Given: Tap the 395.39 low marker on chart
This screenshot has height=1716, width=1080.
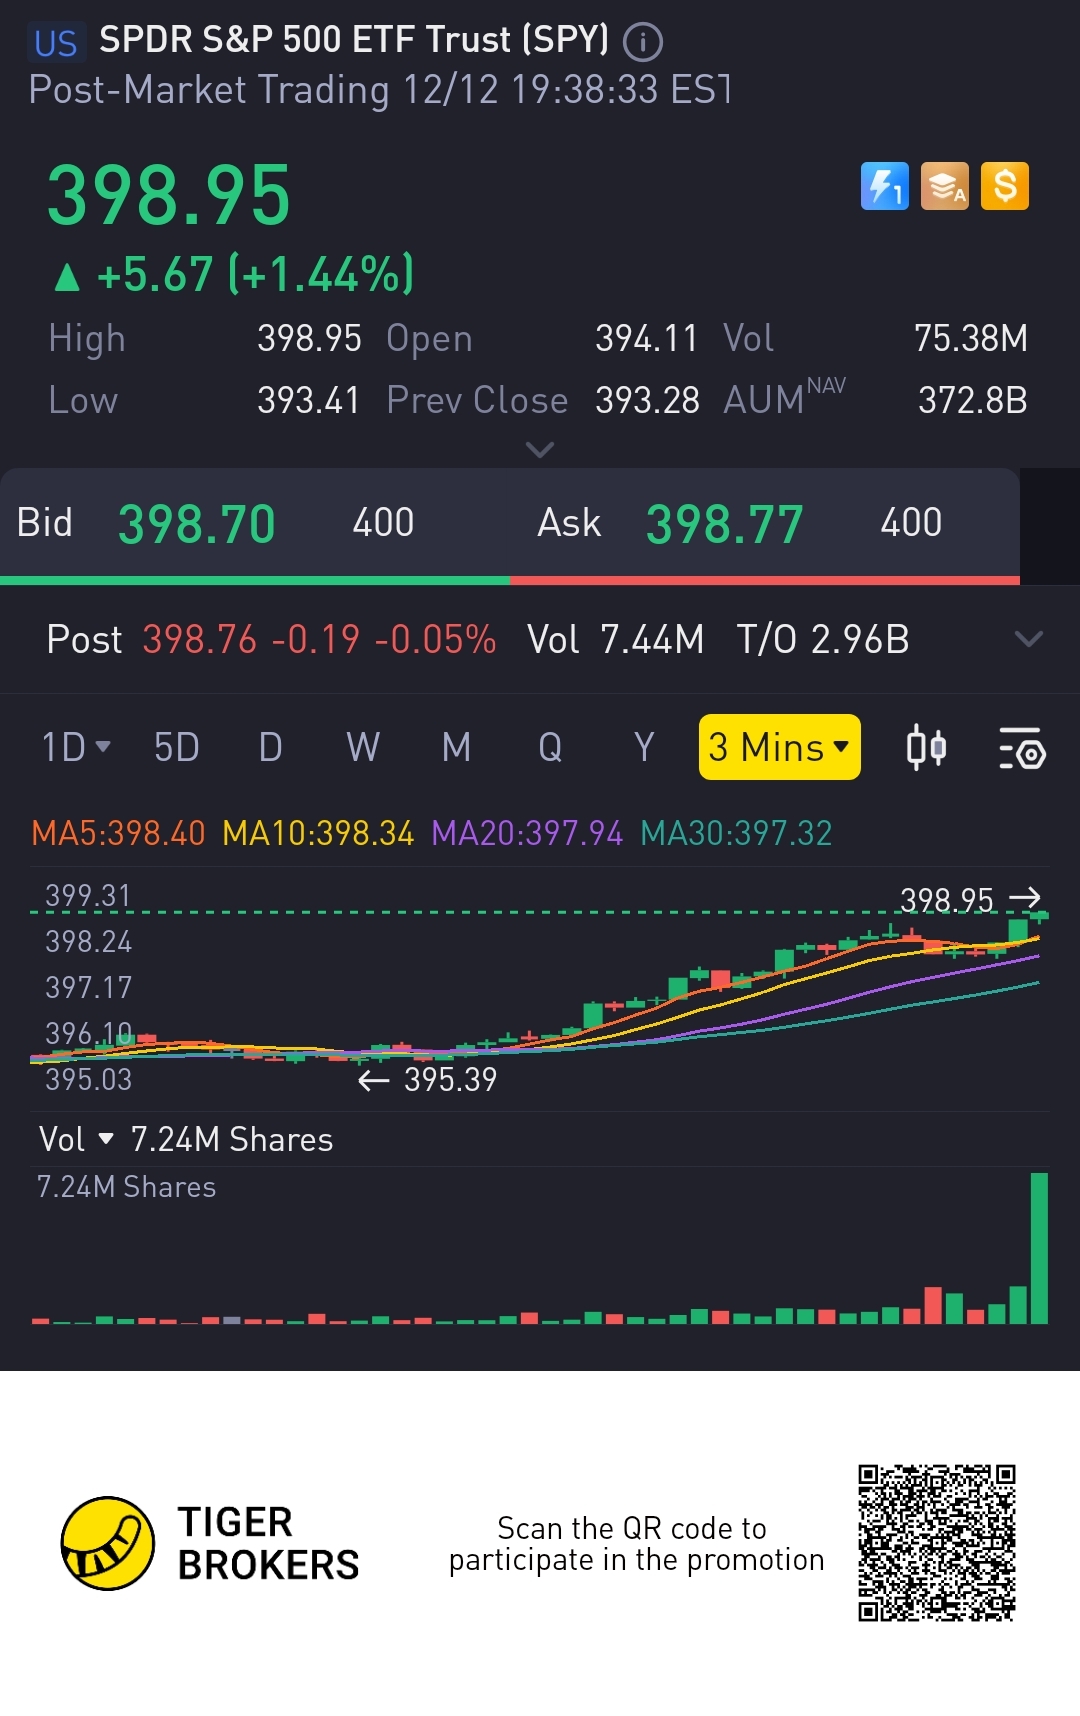Looking at the screenshot, I should click(428, 1079).
